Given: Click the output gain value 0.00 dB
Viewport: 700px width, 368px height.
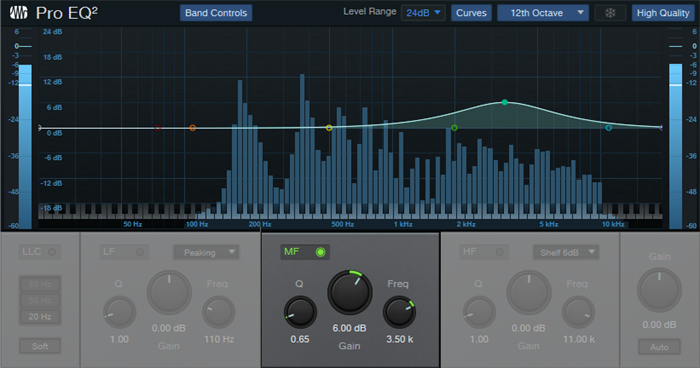Looking at the screenshot, I should pyautogui.click(x=659, y=325).
